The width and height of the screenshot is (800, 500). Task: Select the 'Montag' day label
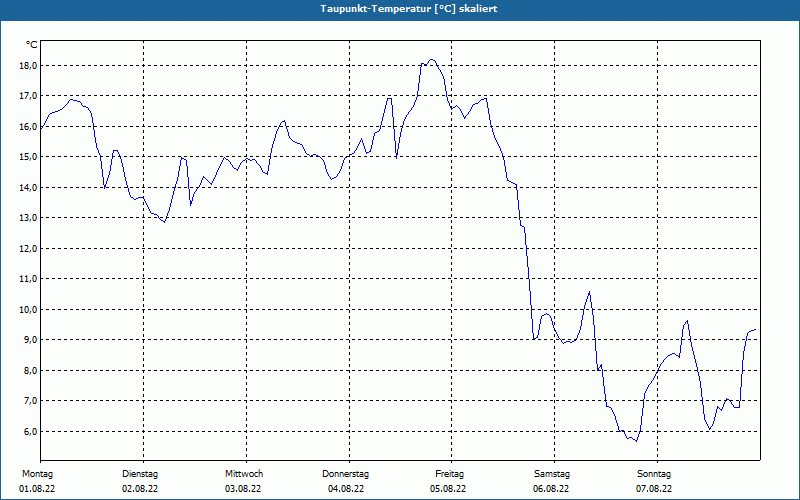(37, 474)
